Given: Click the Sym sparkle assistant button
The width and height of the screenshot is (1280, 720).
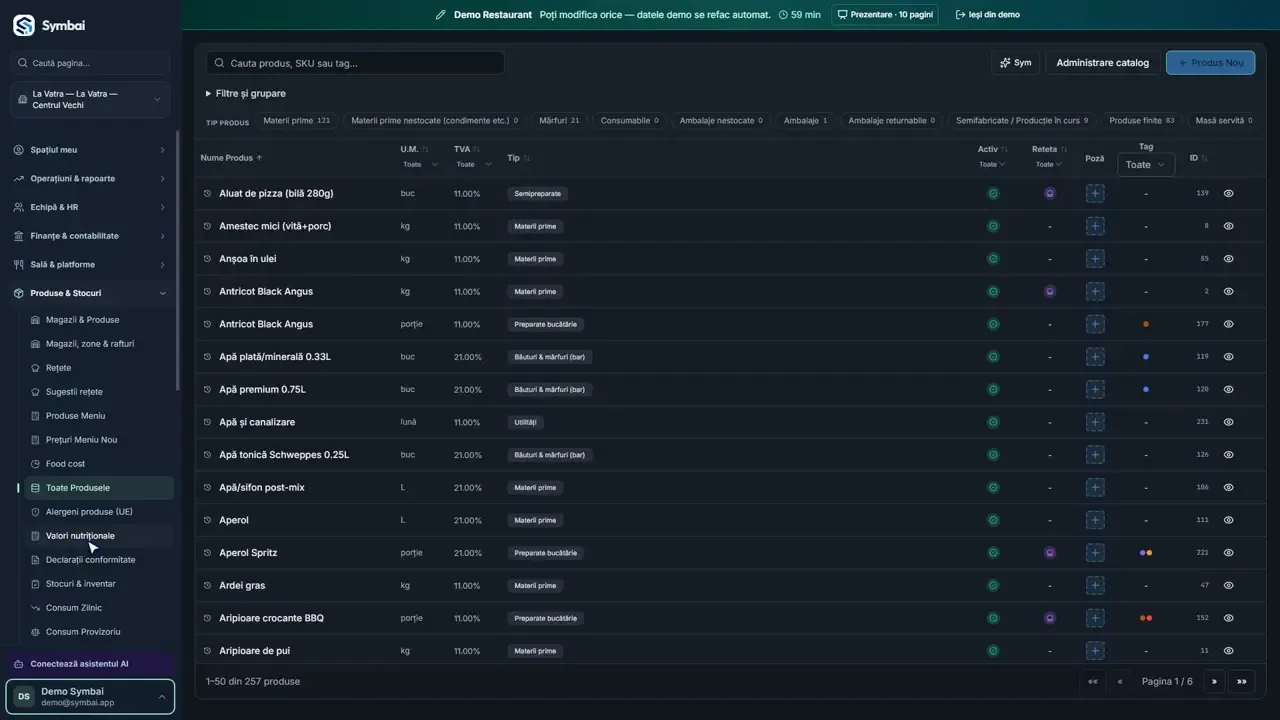Looking at the screenshot, I should [x=1015, y=62].
